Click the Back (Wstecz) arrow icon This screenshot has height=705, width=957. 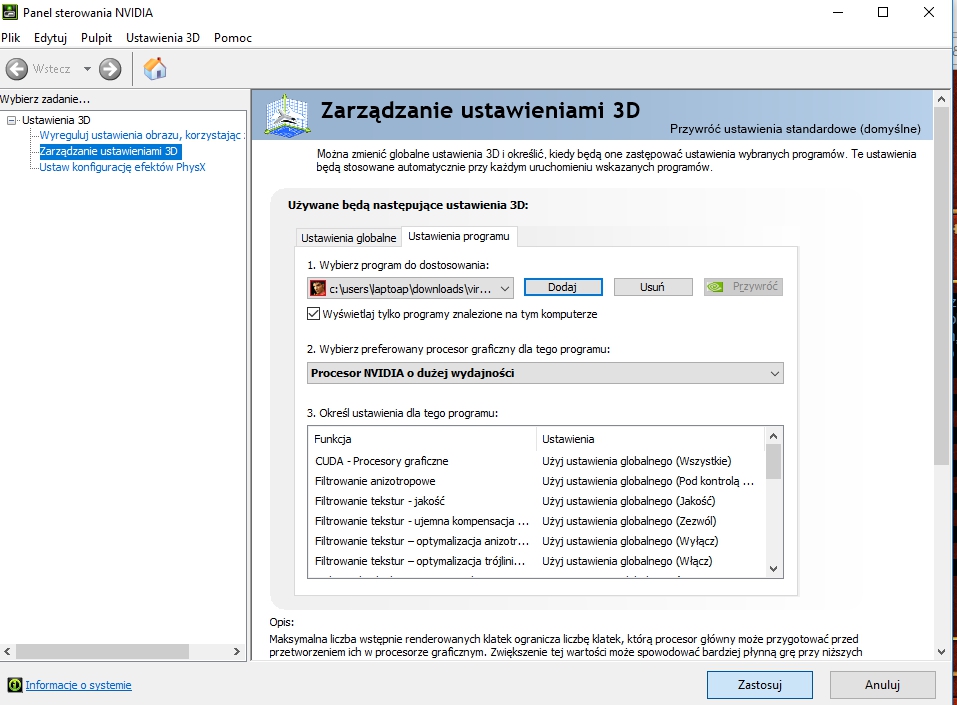pos(16,69)
